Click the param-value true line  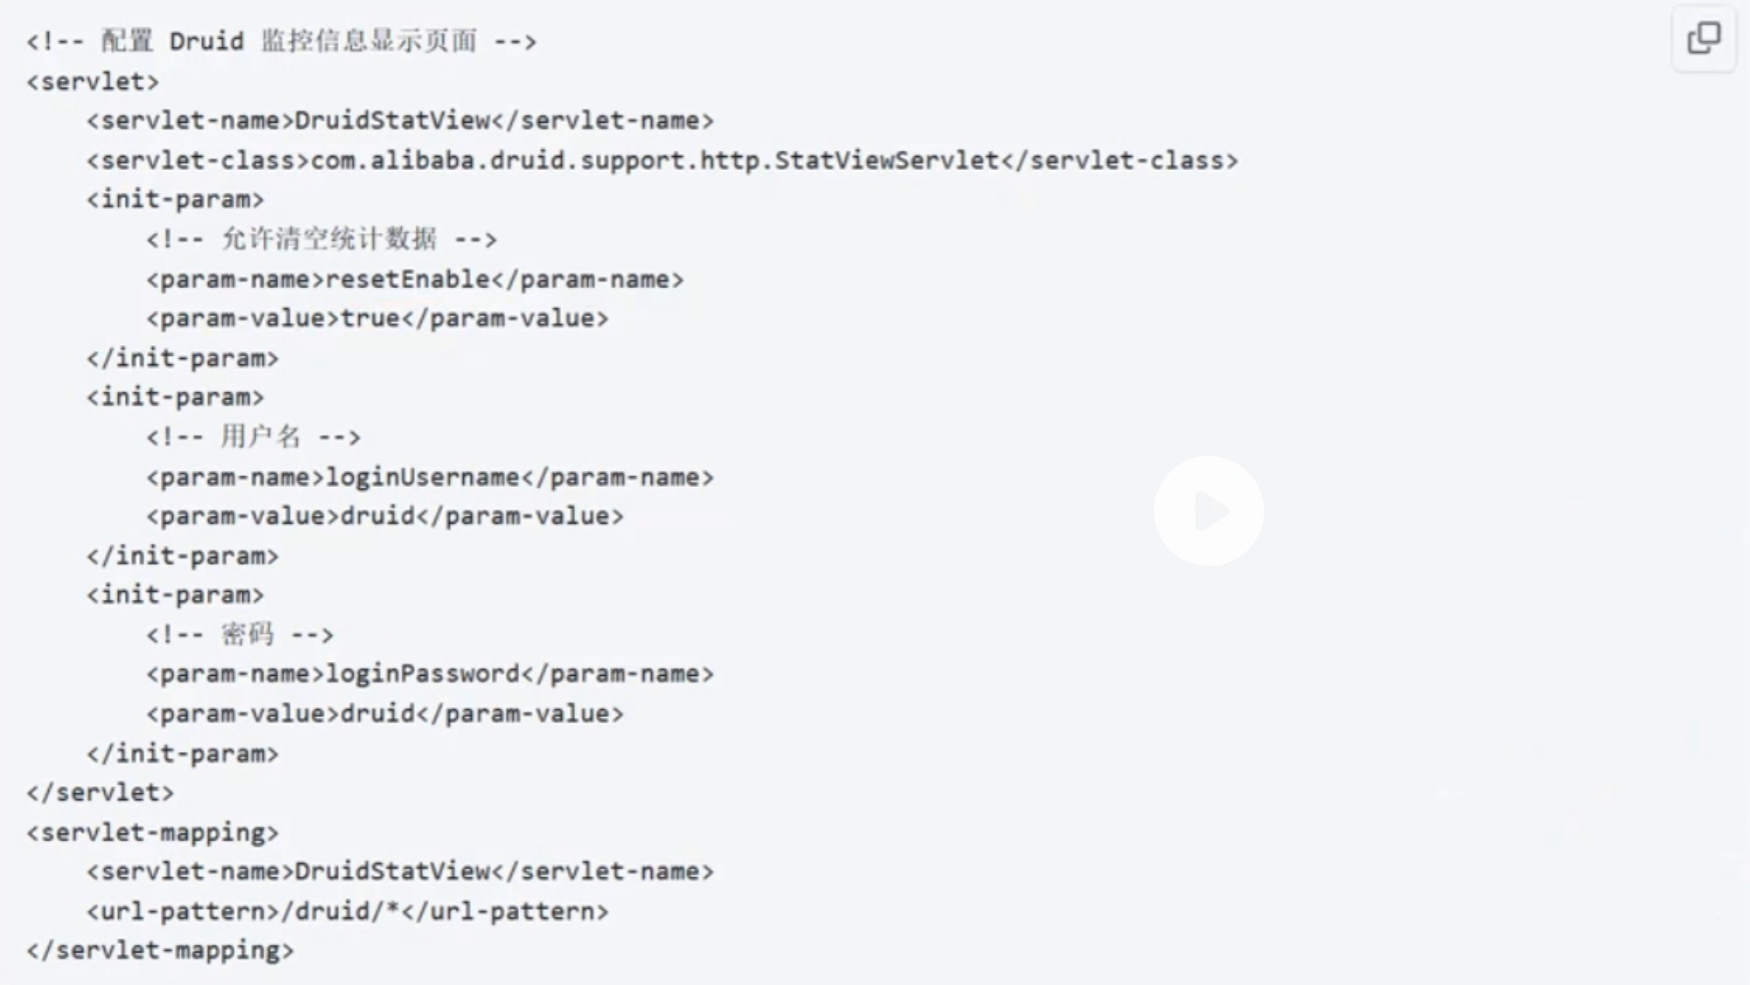tap(377, 318)
